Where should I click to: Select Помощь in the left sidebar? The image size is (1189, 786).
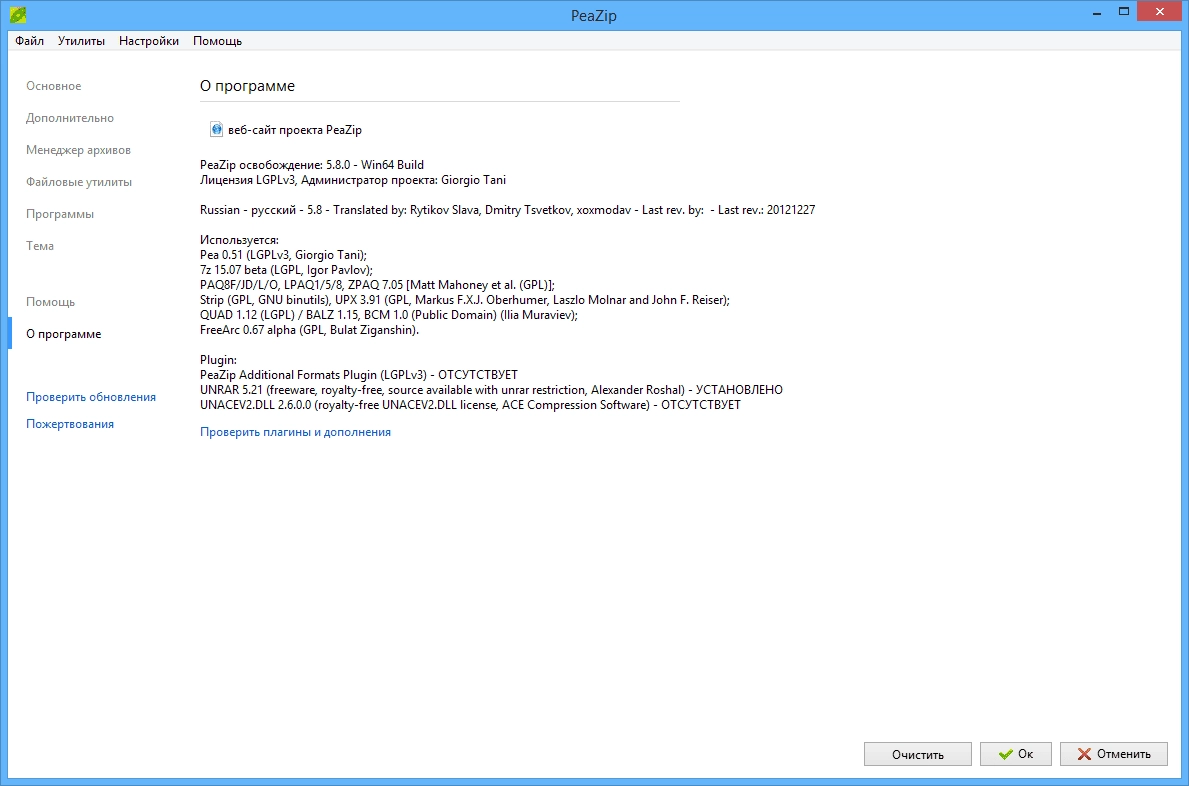[x=50, y=302]
